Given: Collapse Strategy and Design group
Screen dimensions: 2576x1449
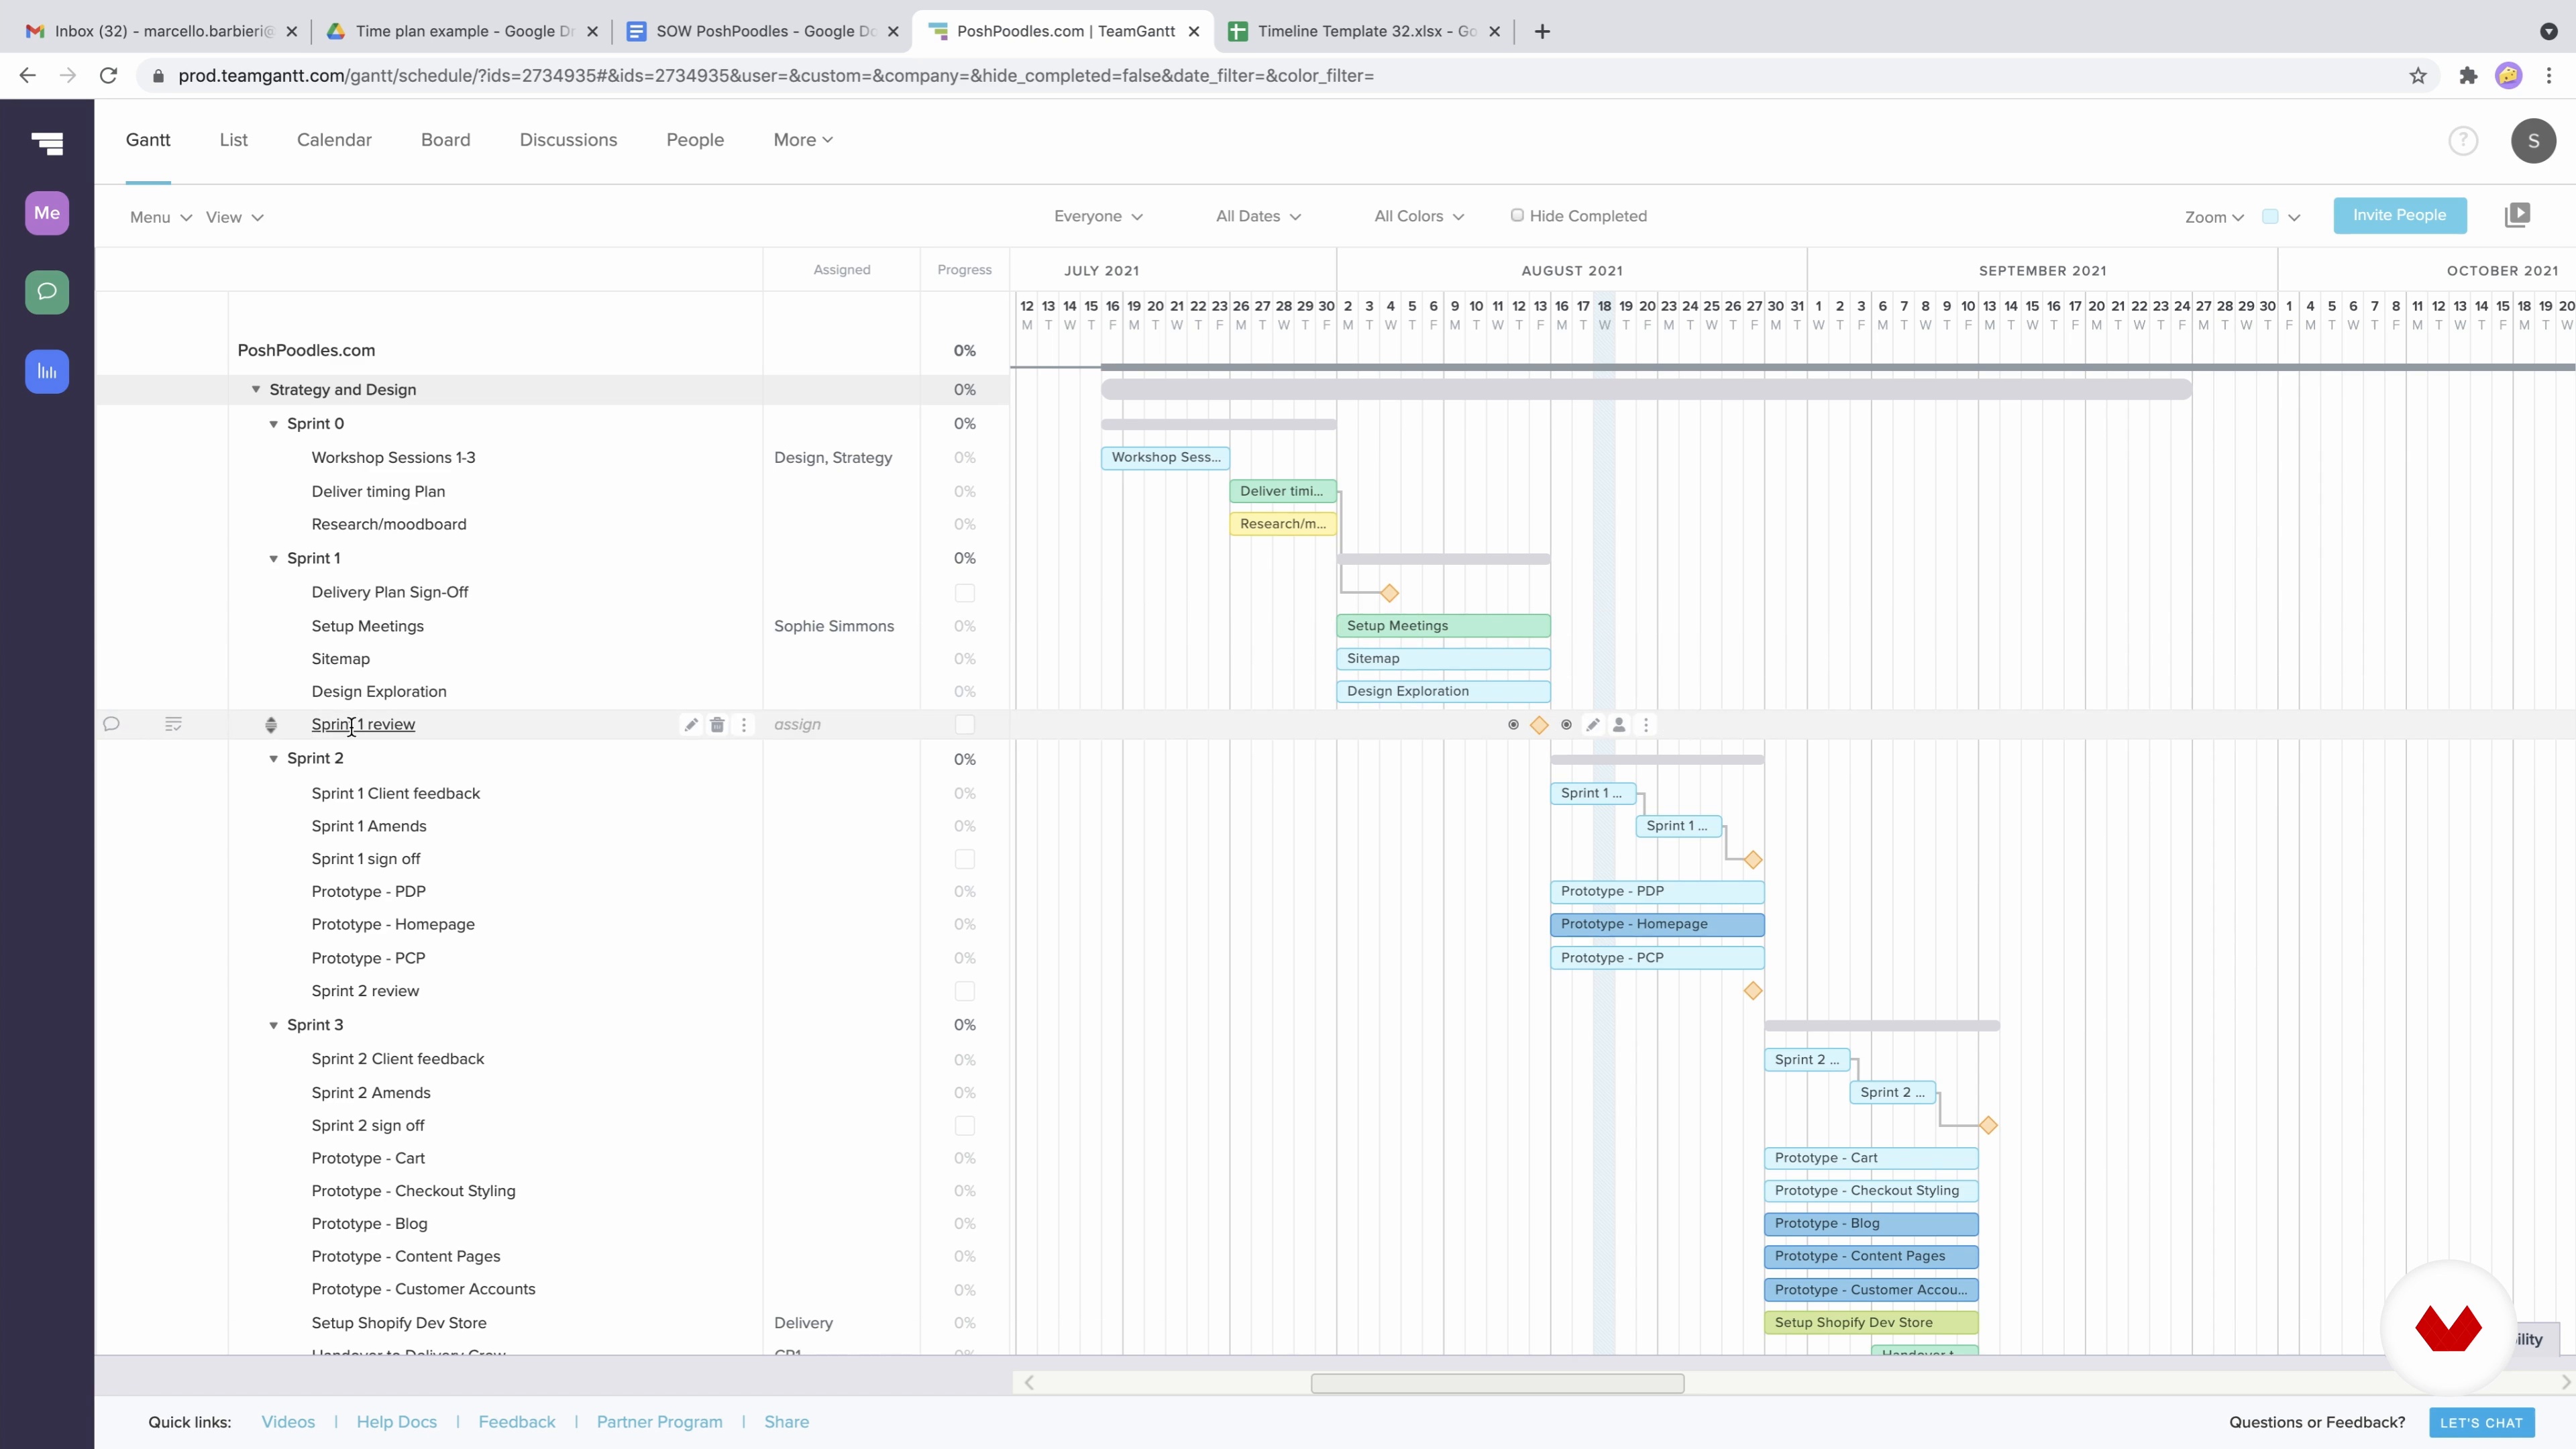Looking at the screenshot, I should click(256, 389).
